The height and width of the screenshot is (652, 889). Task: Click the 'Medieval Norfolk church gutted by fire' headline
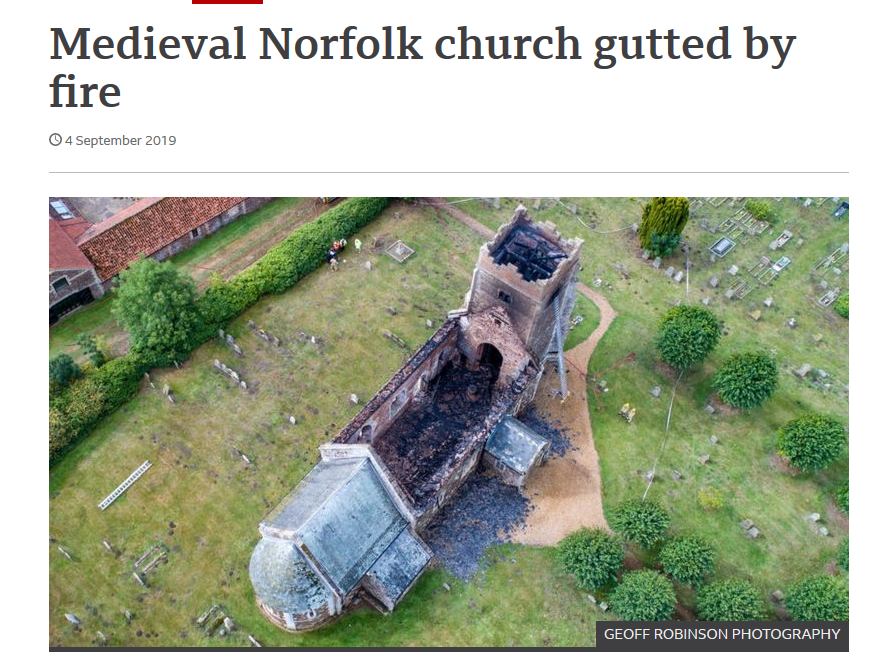[x=422, y=67]
